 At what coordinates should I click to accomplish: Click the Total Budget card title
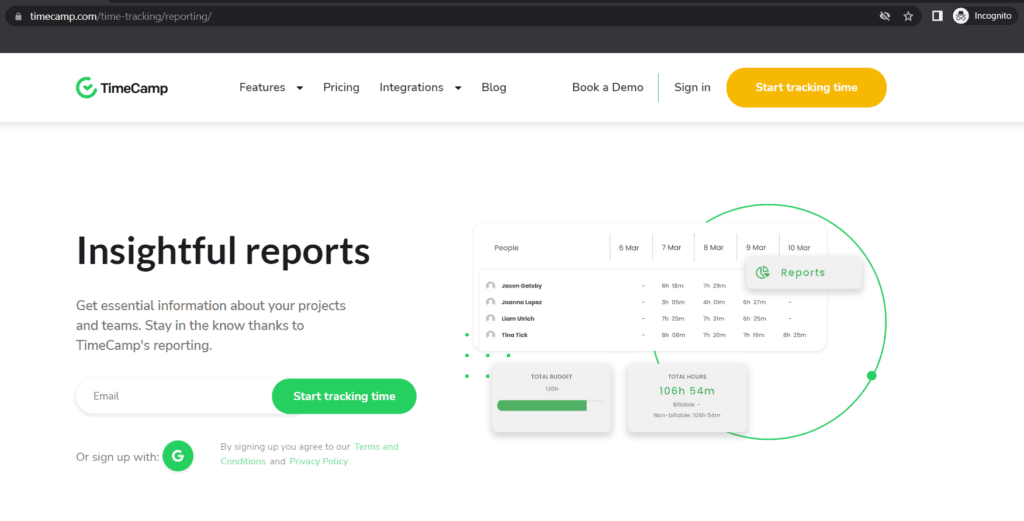(x=552, y=377)
